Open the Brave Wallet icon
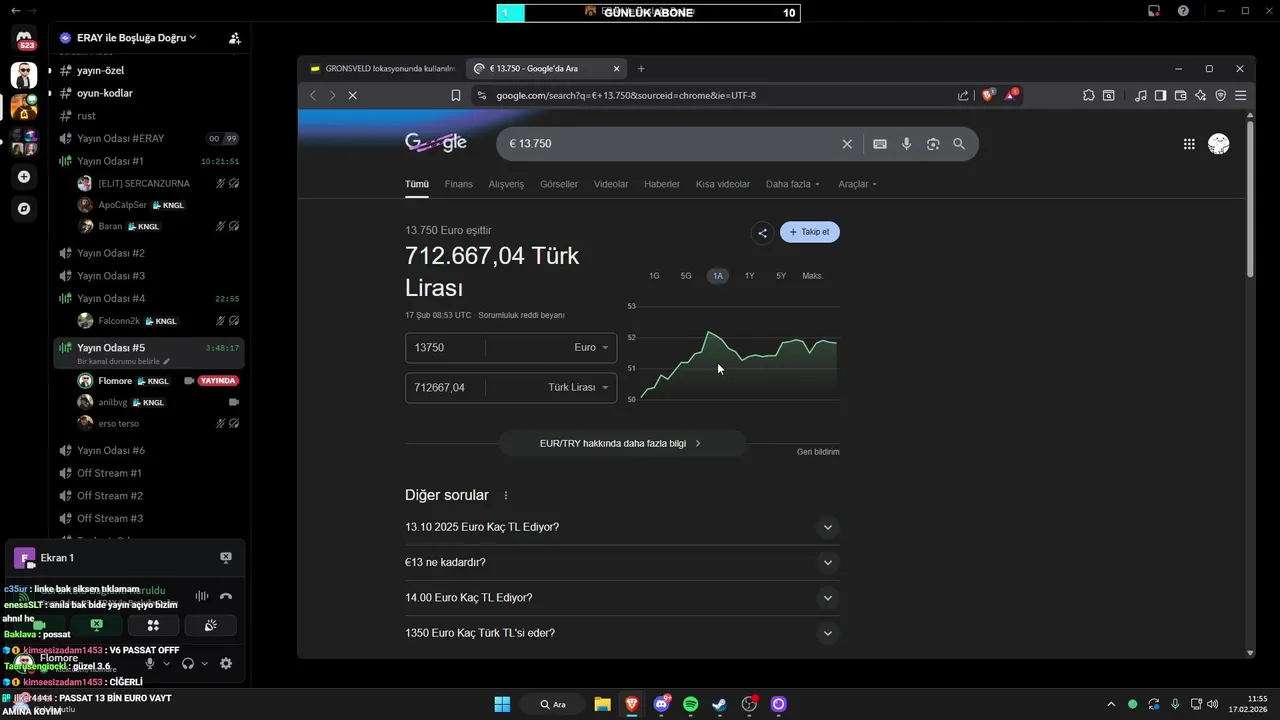The image size is (1280, 720). point(1181,96)
